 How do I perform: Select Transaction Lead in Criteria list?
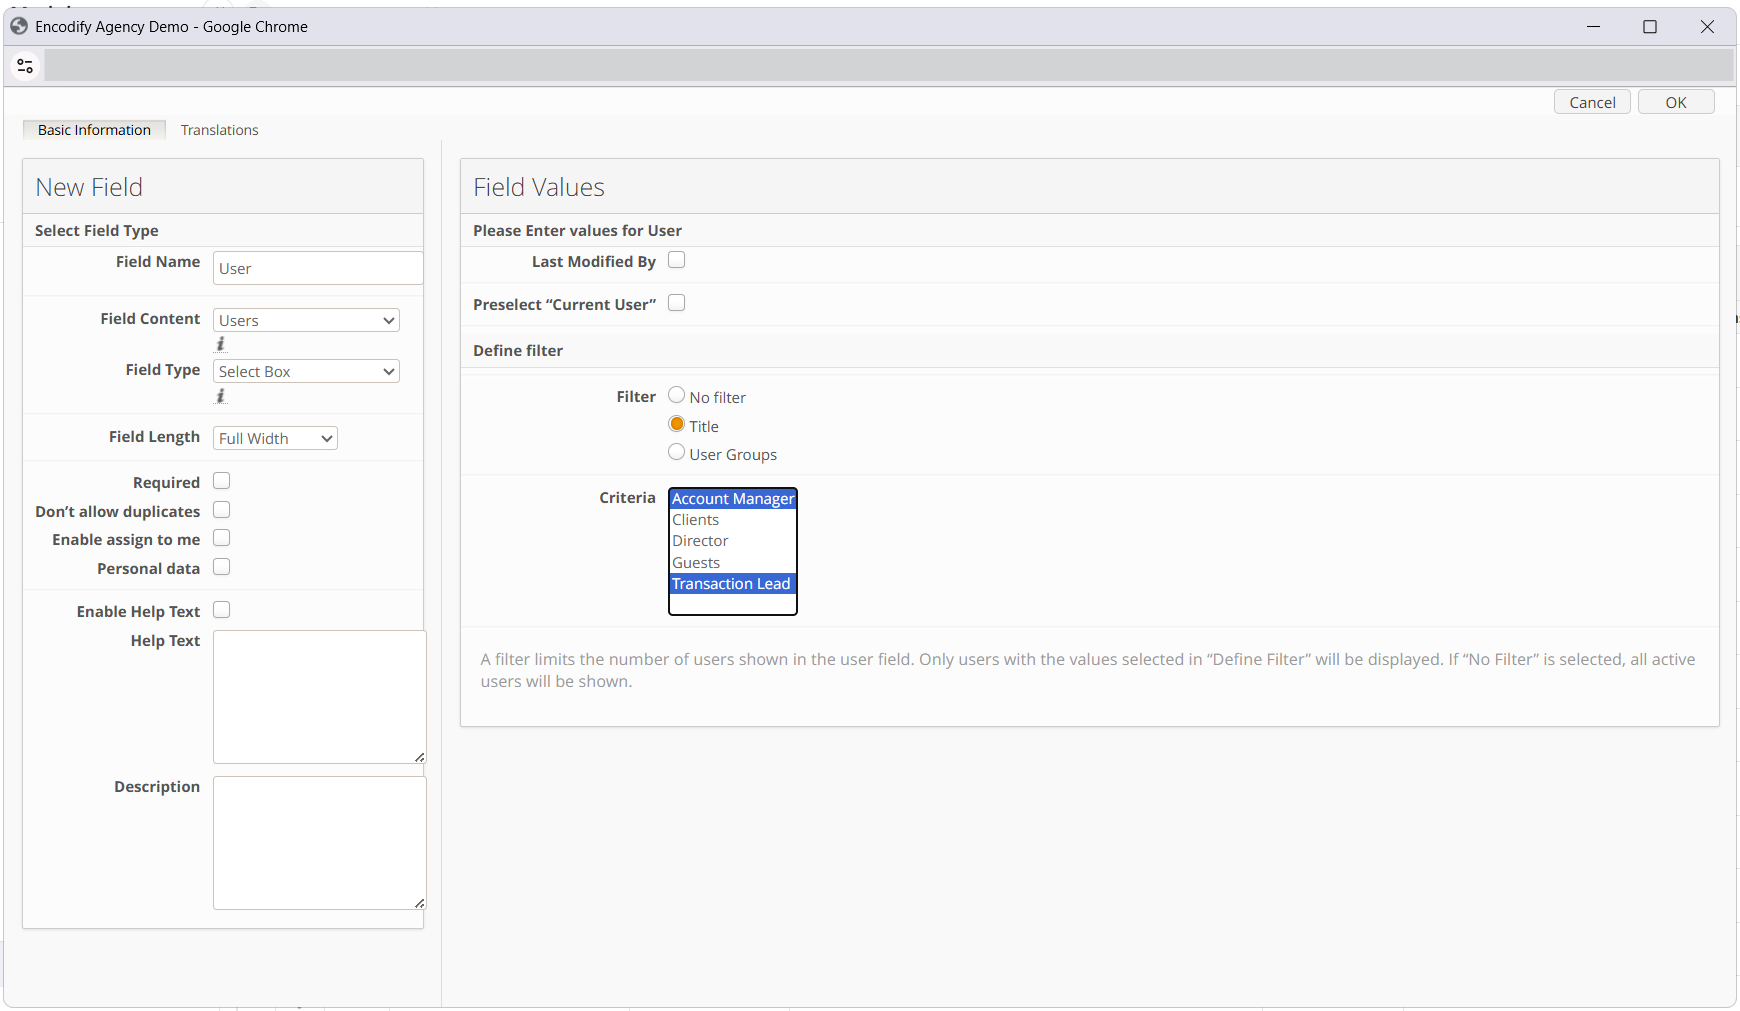(x=733, y=584)
